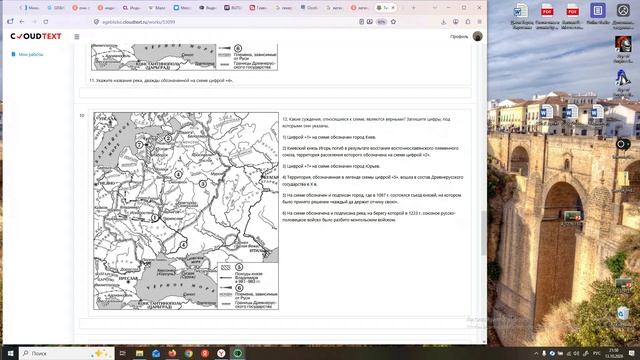
Task: Click the answer field below question 12
Action: 275,324
